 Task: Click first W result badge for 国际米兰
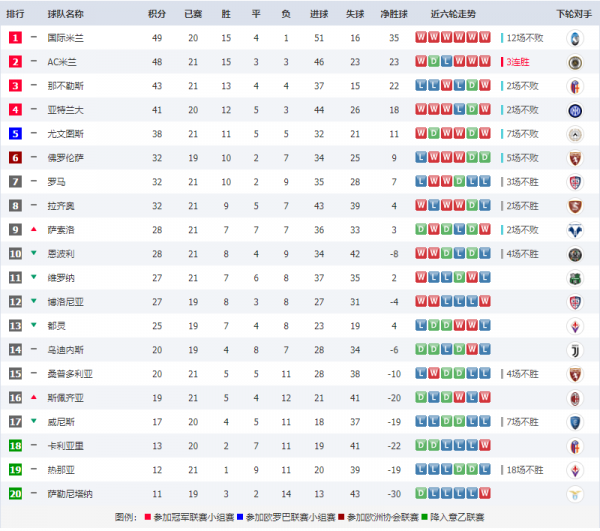tap(421, 37)
